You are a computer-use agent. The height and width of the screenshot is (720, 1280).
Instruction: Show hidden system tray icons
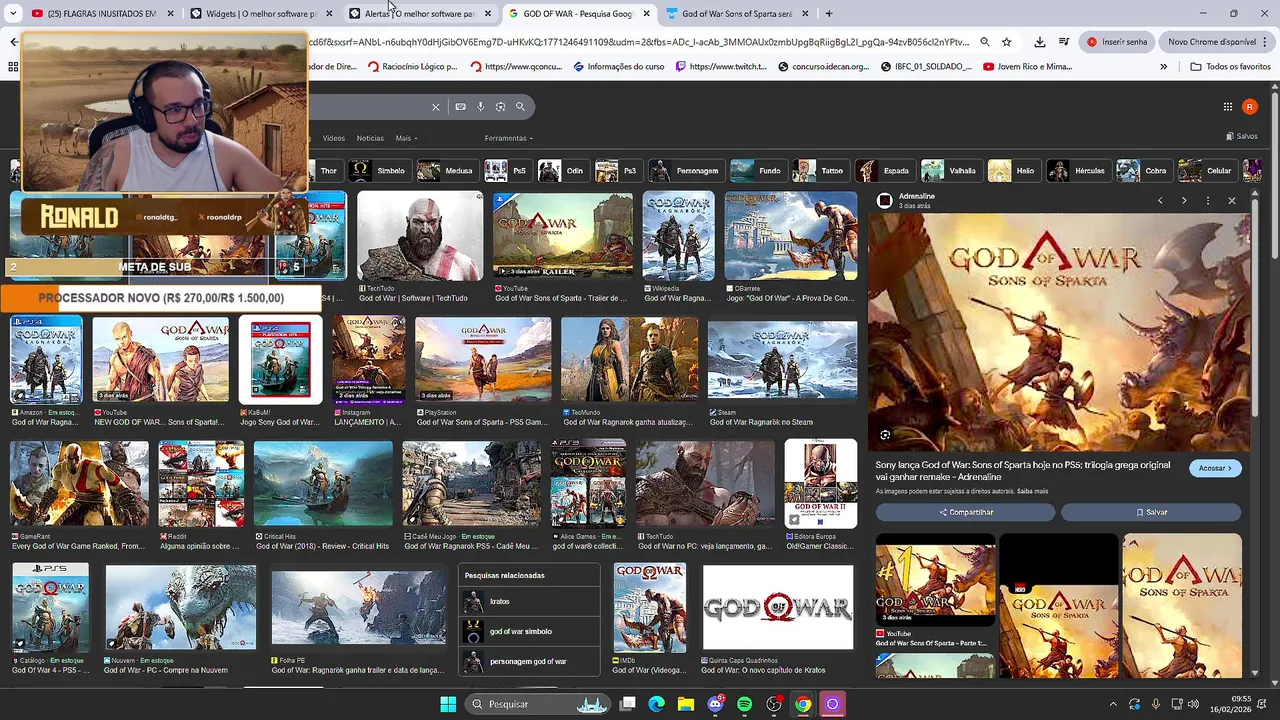pyautogui.click(x=1113, y=704)
